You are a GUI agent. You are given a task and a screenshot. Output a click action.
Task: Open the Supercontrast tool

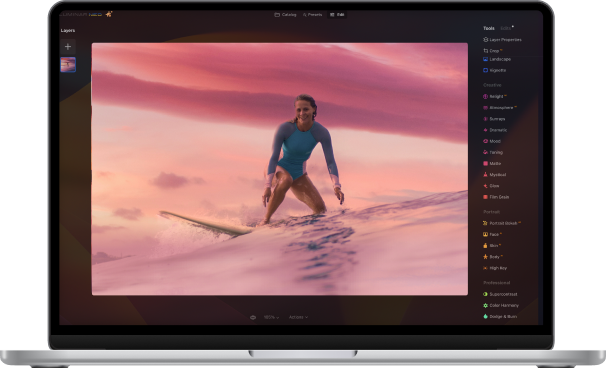pos(500,294)
